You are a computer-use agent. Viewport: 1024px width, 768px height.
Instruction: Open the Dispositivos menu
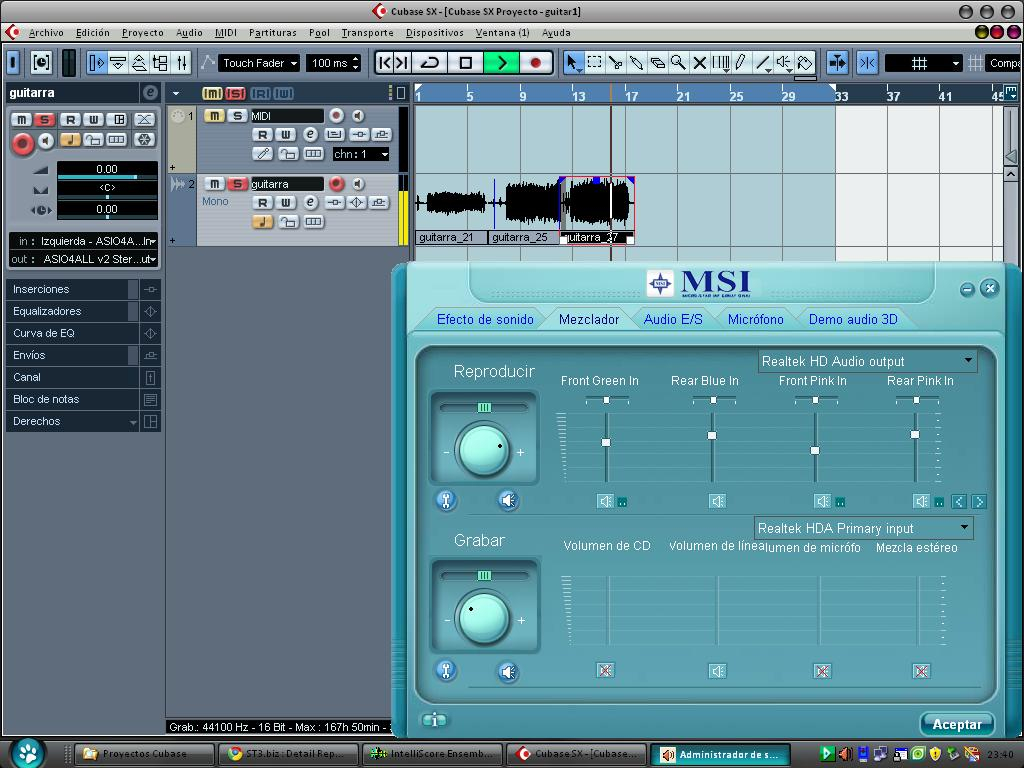point(434,33)
